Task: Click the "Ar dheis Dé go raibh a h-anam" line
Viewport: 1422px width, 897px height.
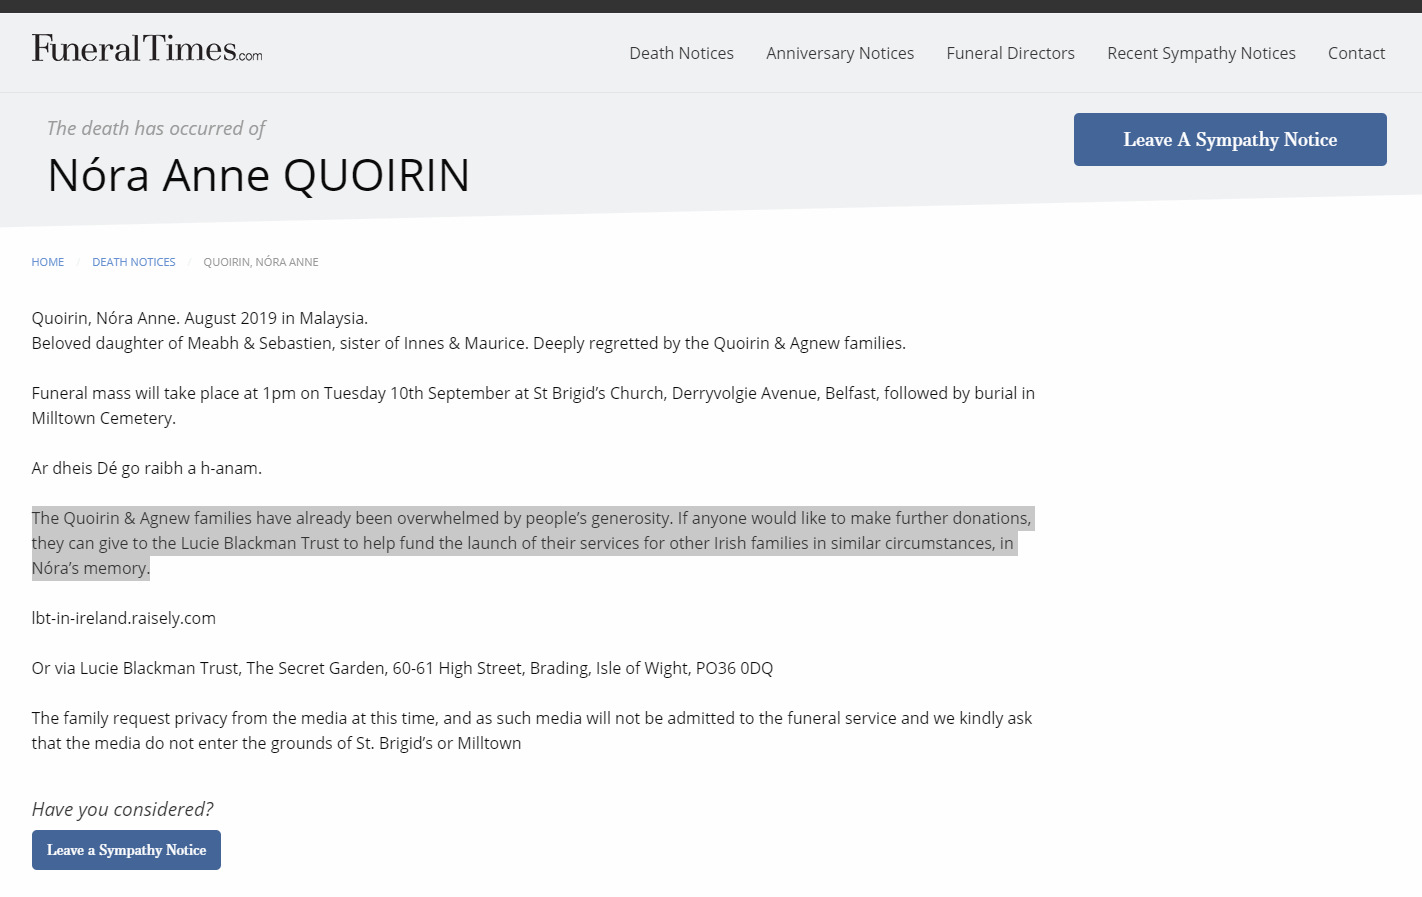Action: 146,468
